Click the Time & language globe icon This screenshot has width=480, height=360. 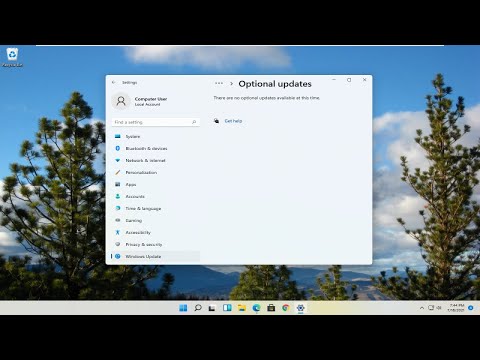pyautogui.click(x=117, y=208)
